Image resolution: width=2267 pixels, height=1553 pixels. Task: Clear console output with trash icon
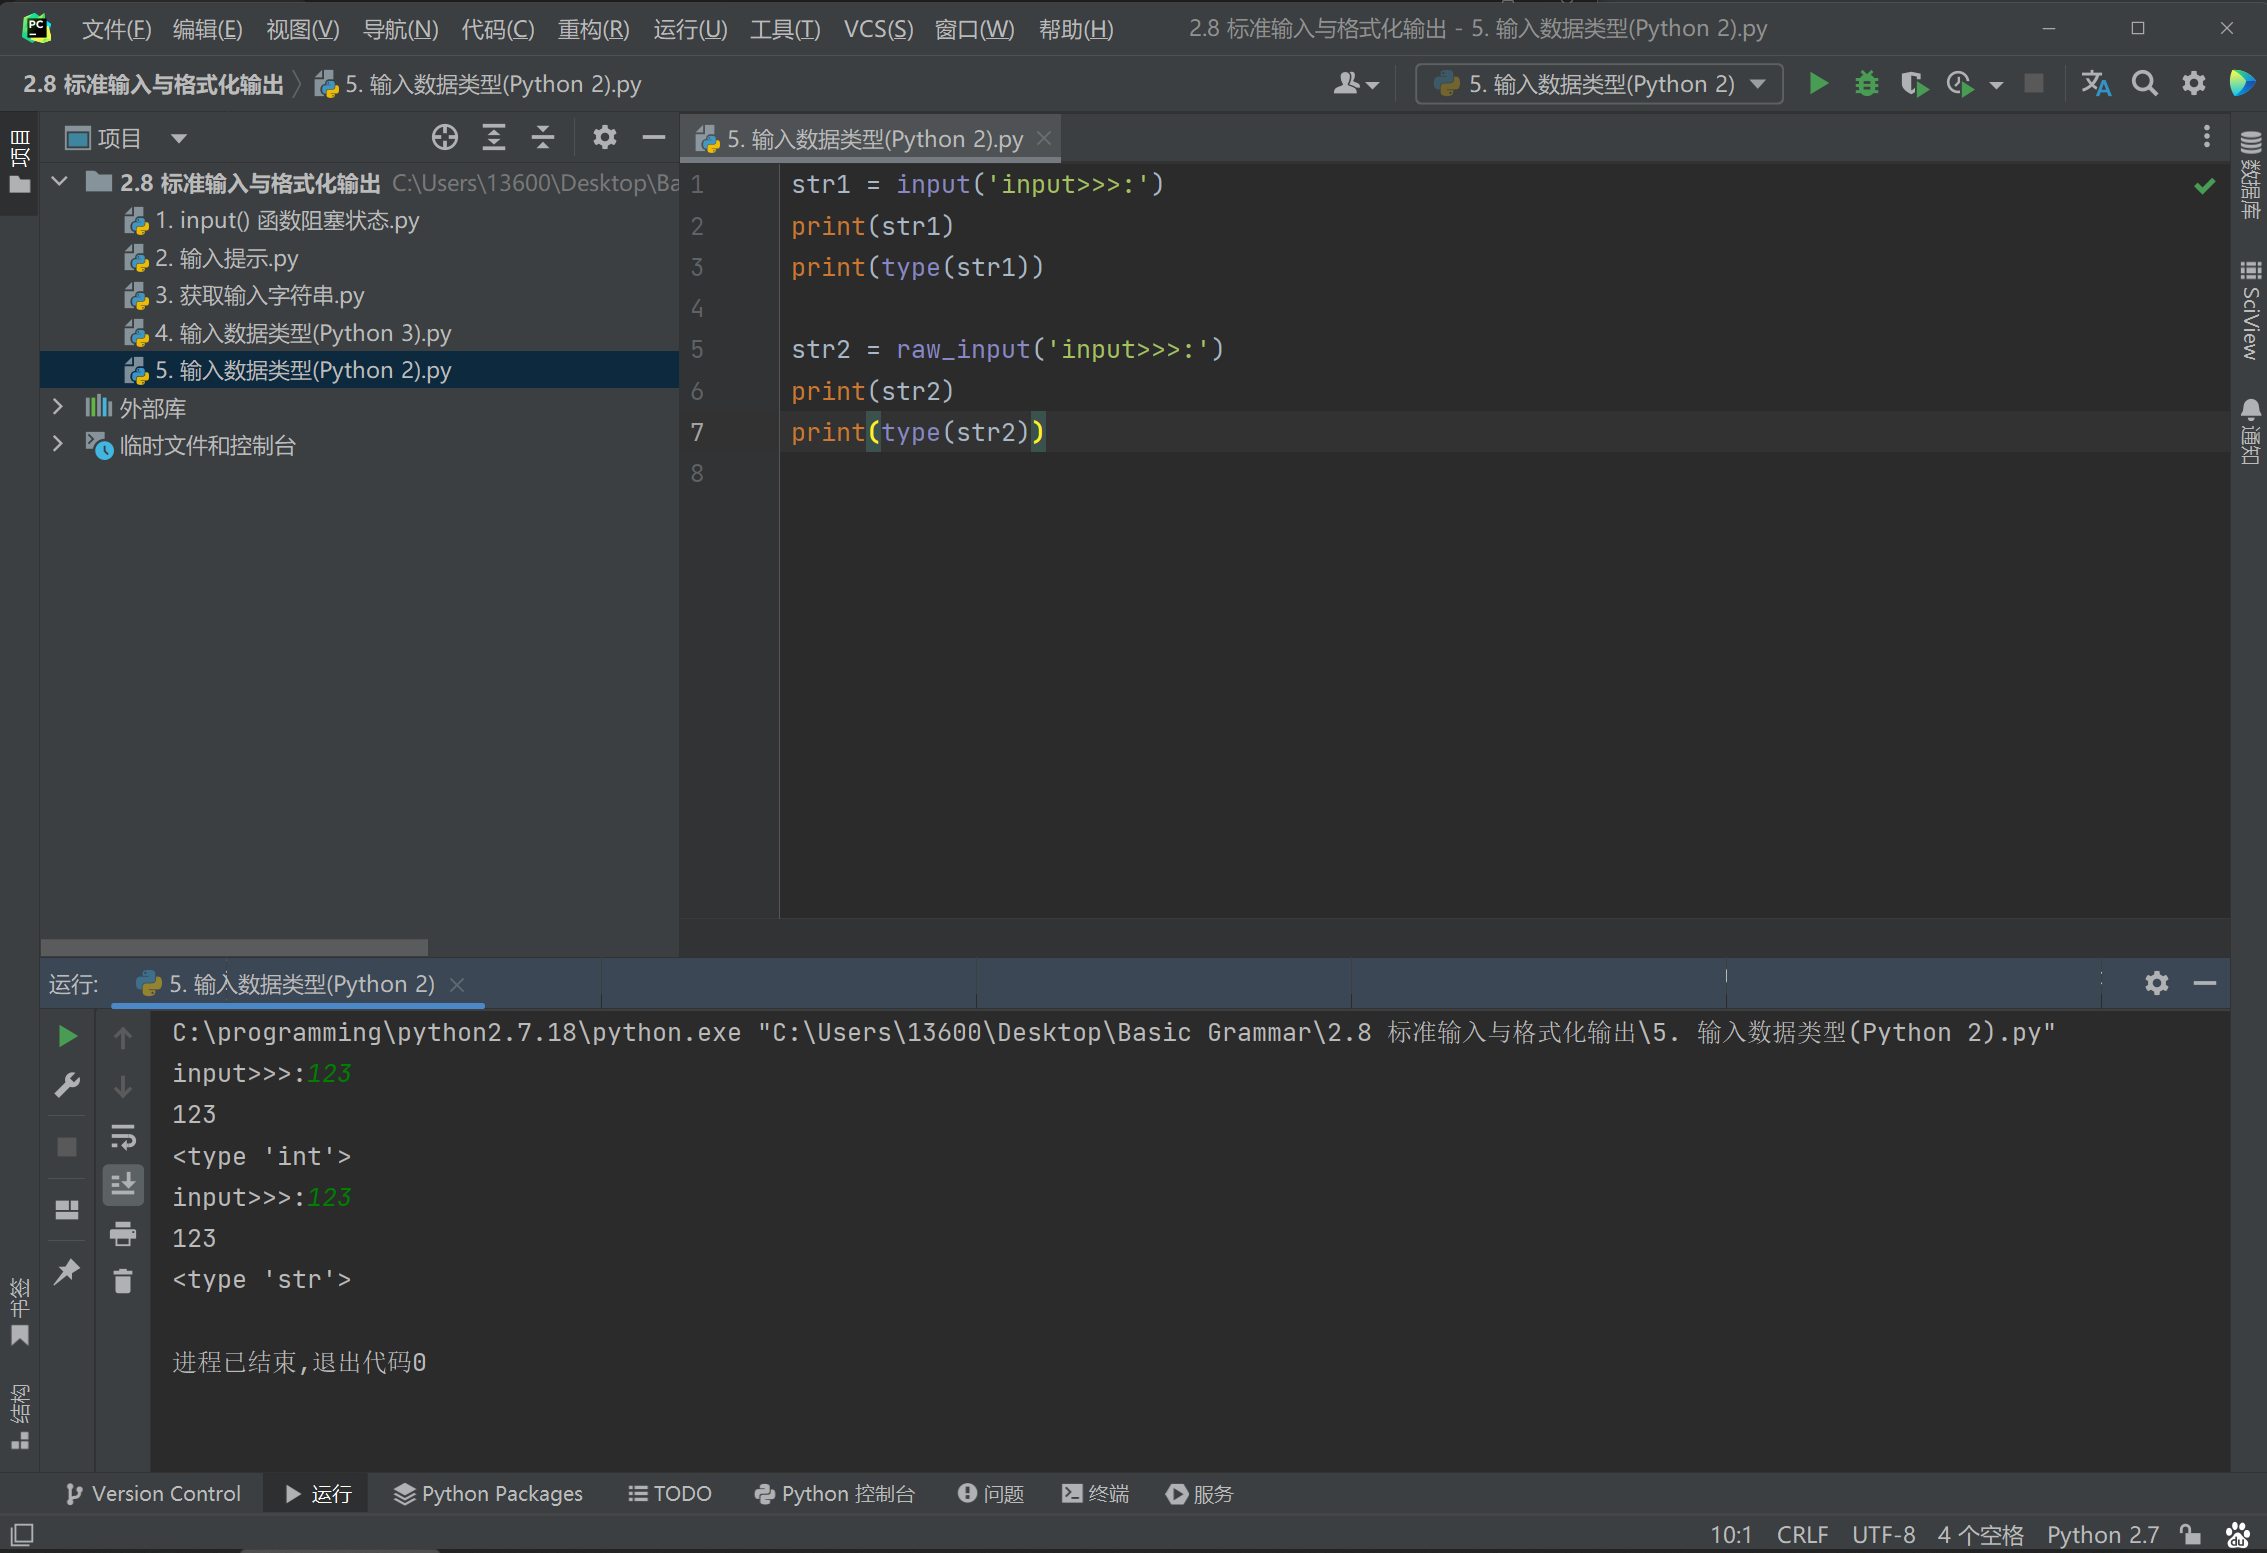pos(123,1281)
